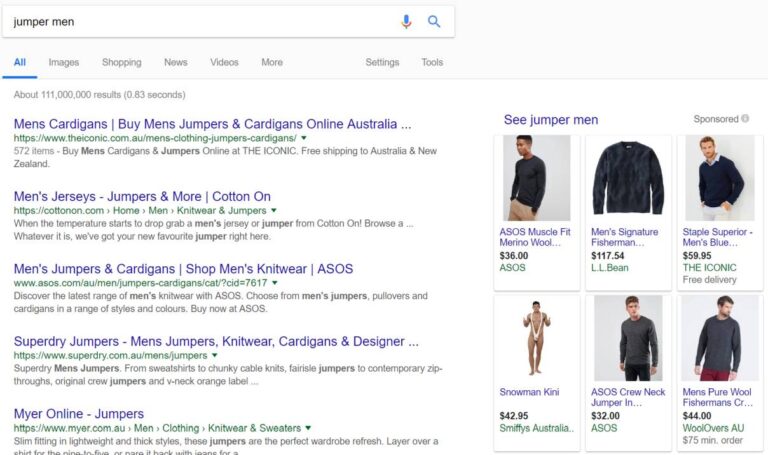Open ASOS Muscle Fit Merino Wool title
The image size is (768, 455).
tap(535, 237)
